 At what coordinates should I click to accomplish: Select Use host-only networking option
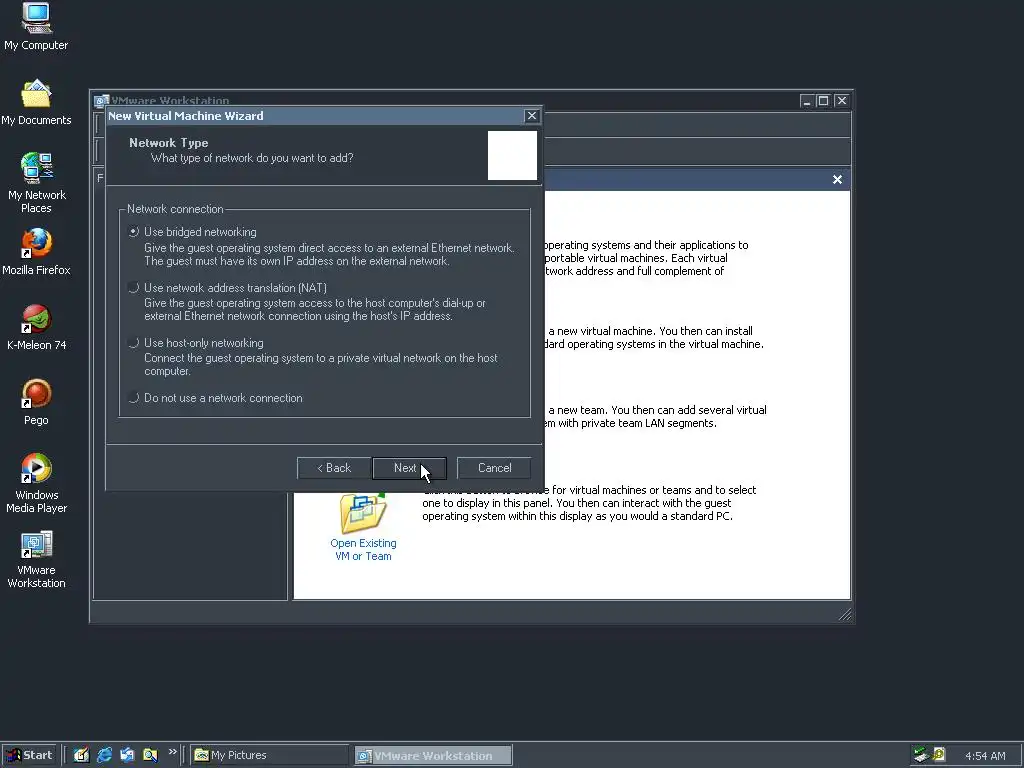[x=134, y=343]
